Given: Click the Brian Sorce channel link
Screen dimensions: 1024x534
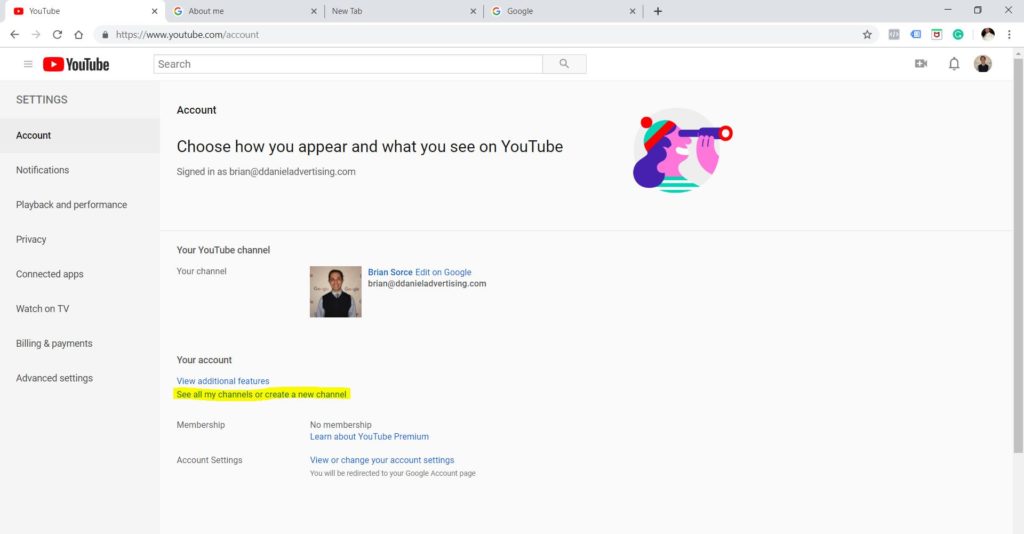Looking at the screenshot, I should click(x=390, y=272).
